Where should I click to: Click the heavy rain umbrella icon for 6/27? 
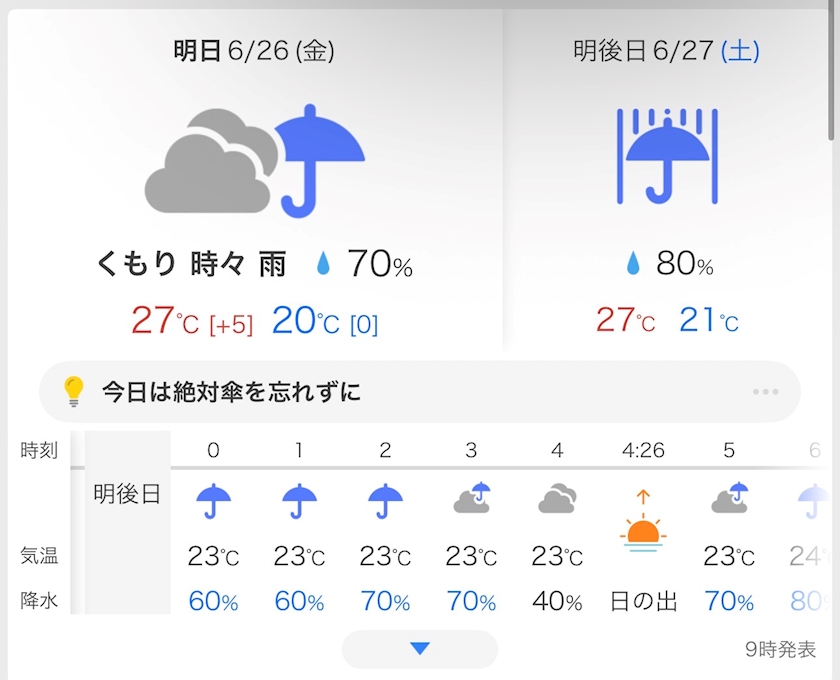click(667, 156)
